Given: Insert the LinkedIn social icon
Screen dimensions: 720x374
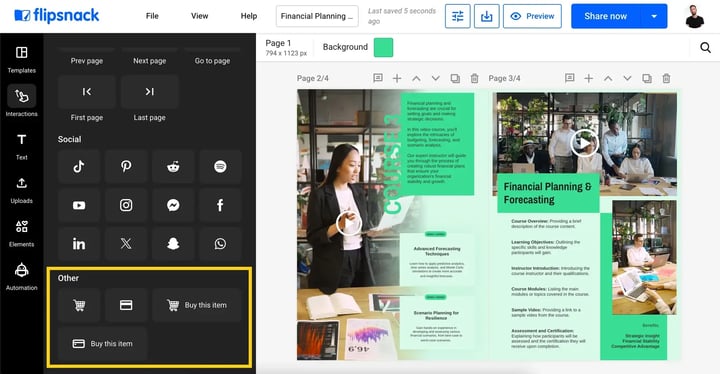Looking at the screenshot, I should pyautogui.click(x=79, y=244).
